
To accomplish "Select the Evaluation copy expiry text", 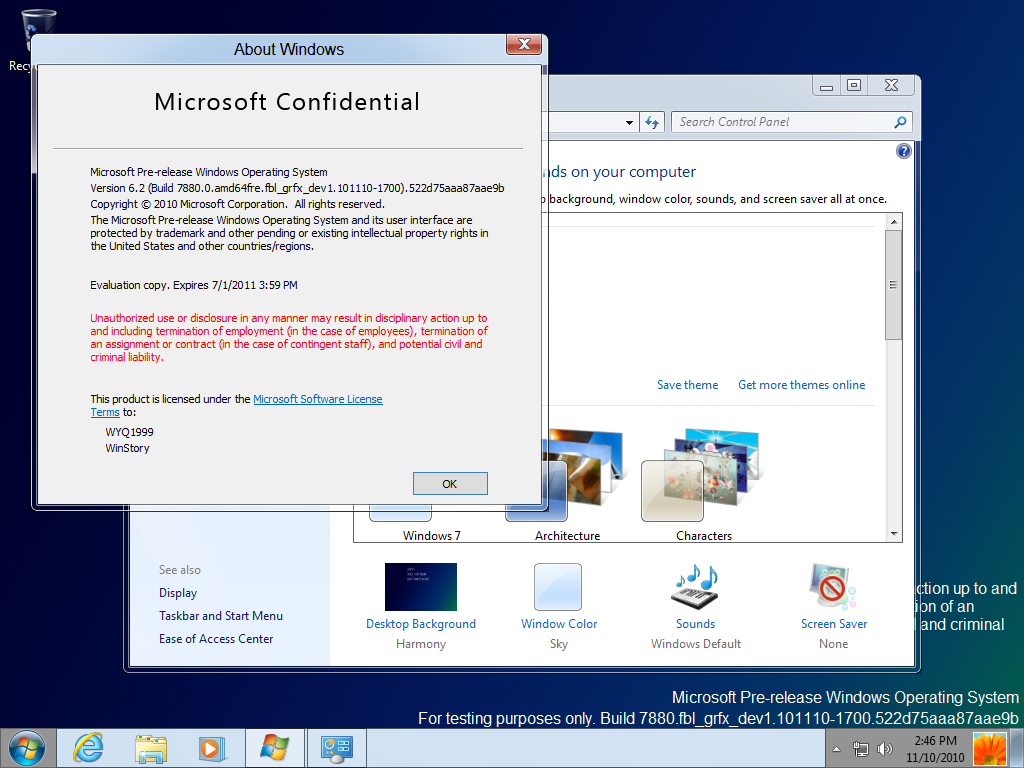I will (x=194, y=285).
